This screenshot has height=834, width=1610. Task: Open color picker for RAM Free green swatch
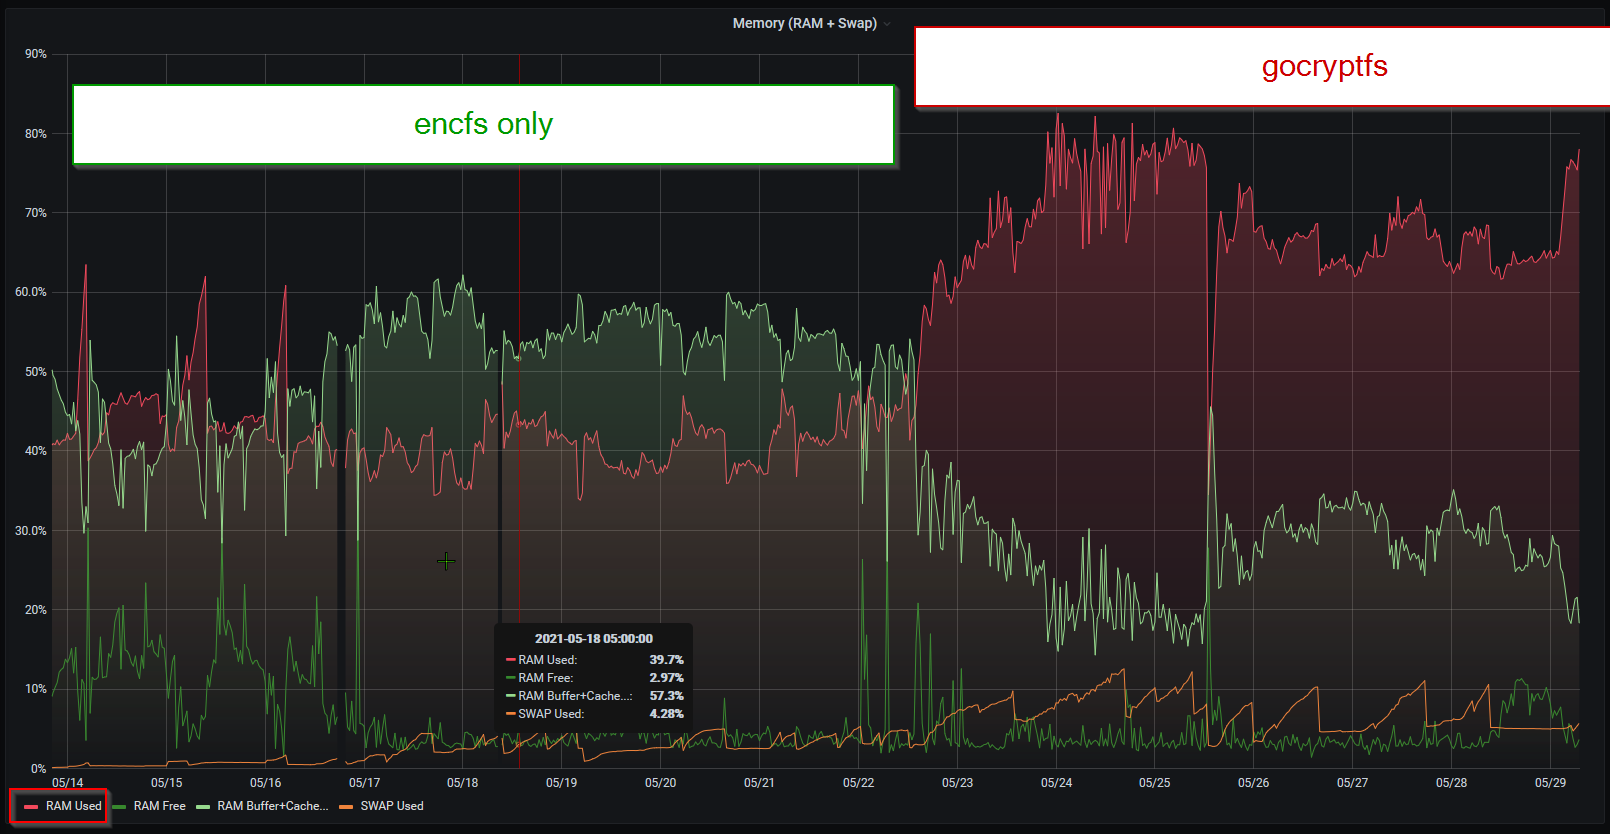click(119, 807)
